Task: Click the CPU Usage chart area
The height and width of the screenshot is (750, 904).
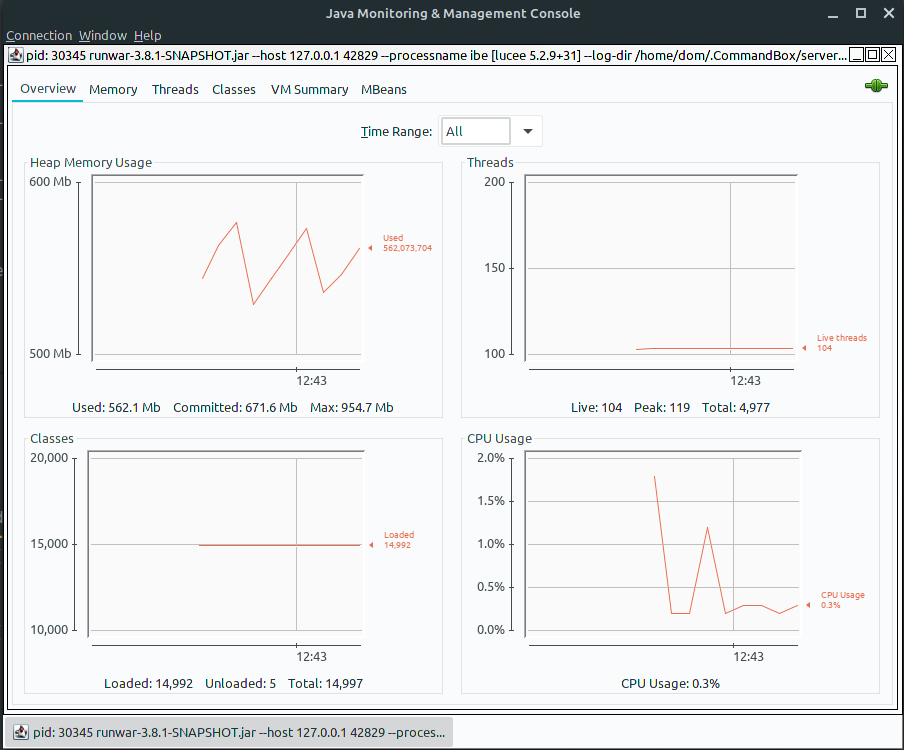Action: [663, 544]
